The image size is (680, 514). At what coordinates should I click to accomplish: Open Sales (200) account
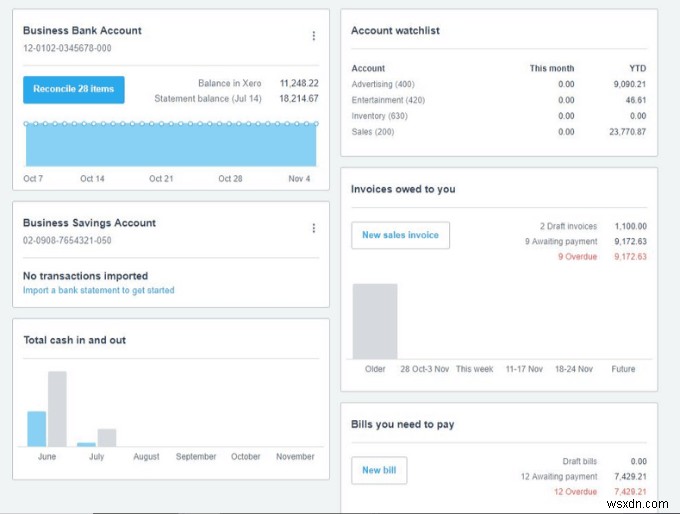pos(373,132)
